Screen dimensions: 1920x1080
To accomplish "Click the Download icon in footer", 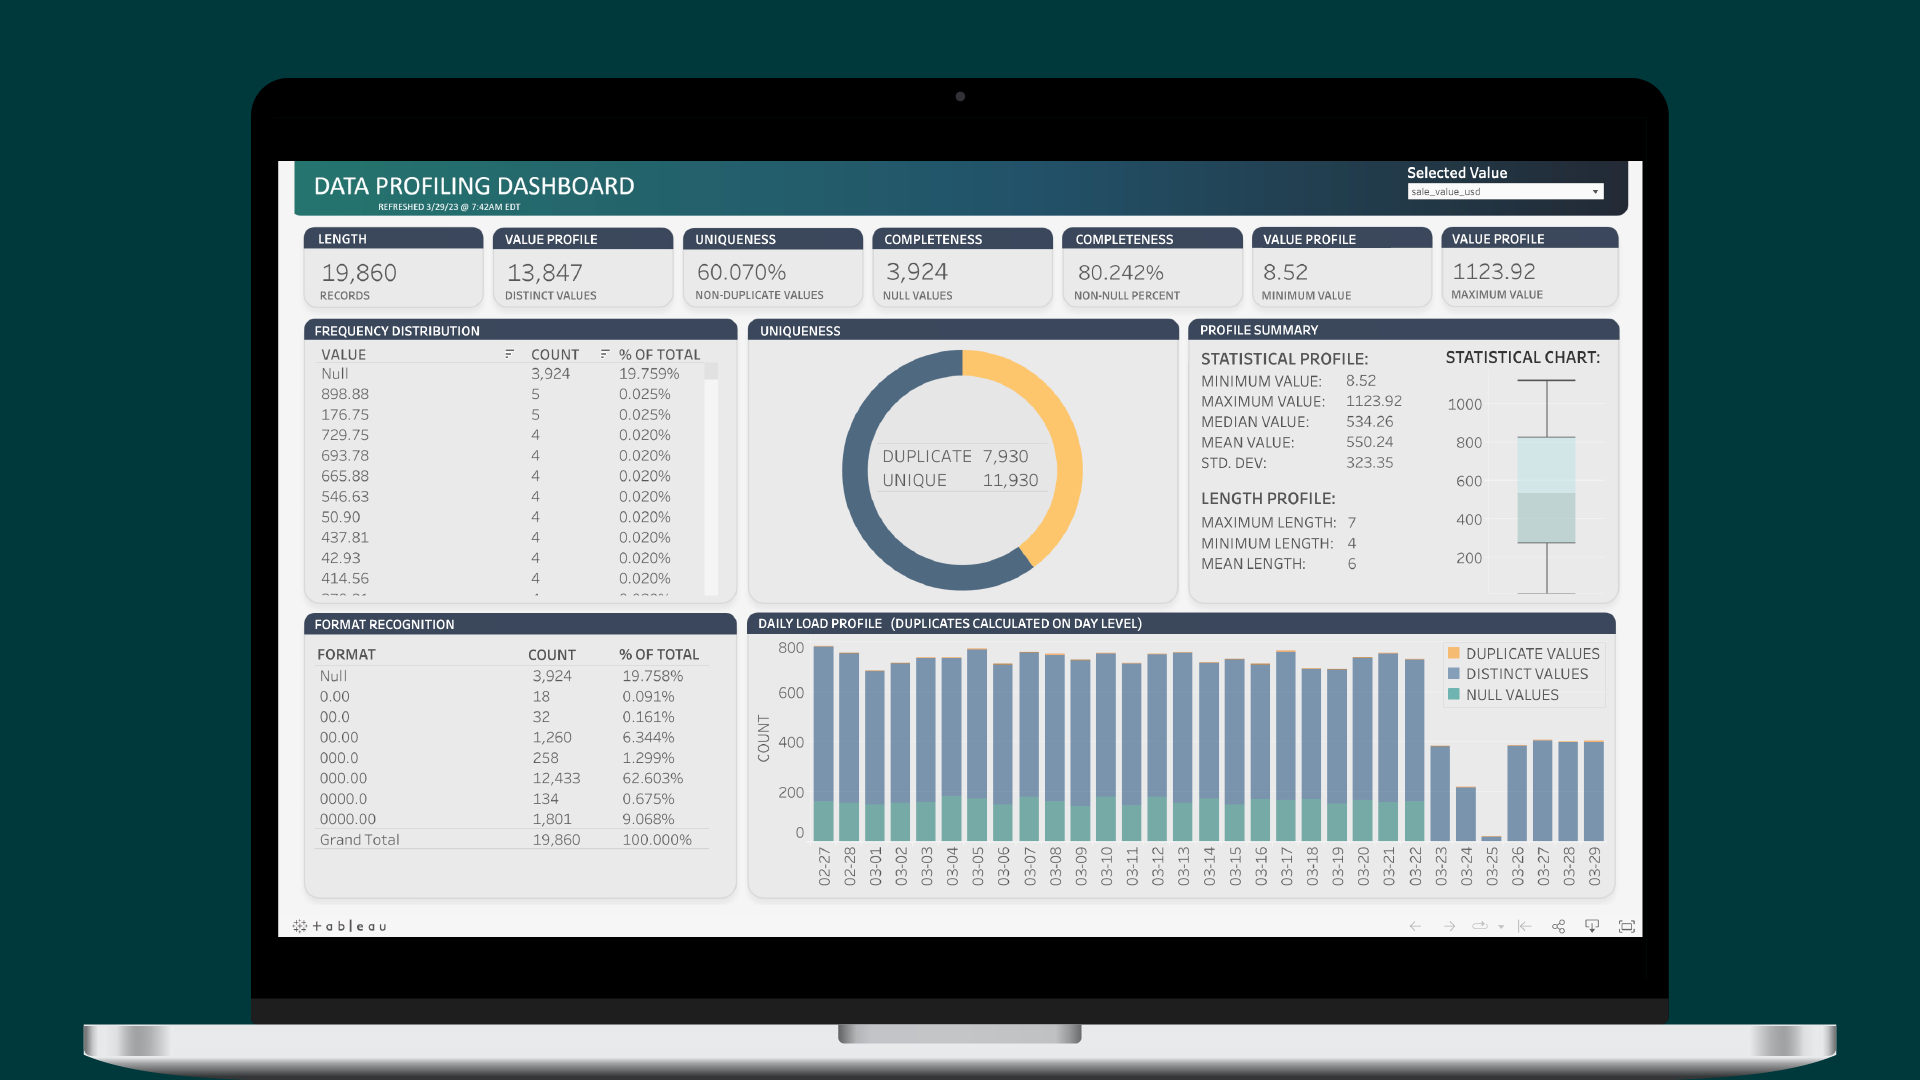I will point(1592,926).
